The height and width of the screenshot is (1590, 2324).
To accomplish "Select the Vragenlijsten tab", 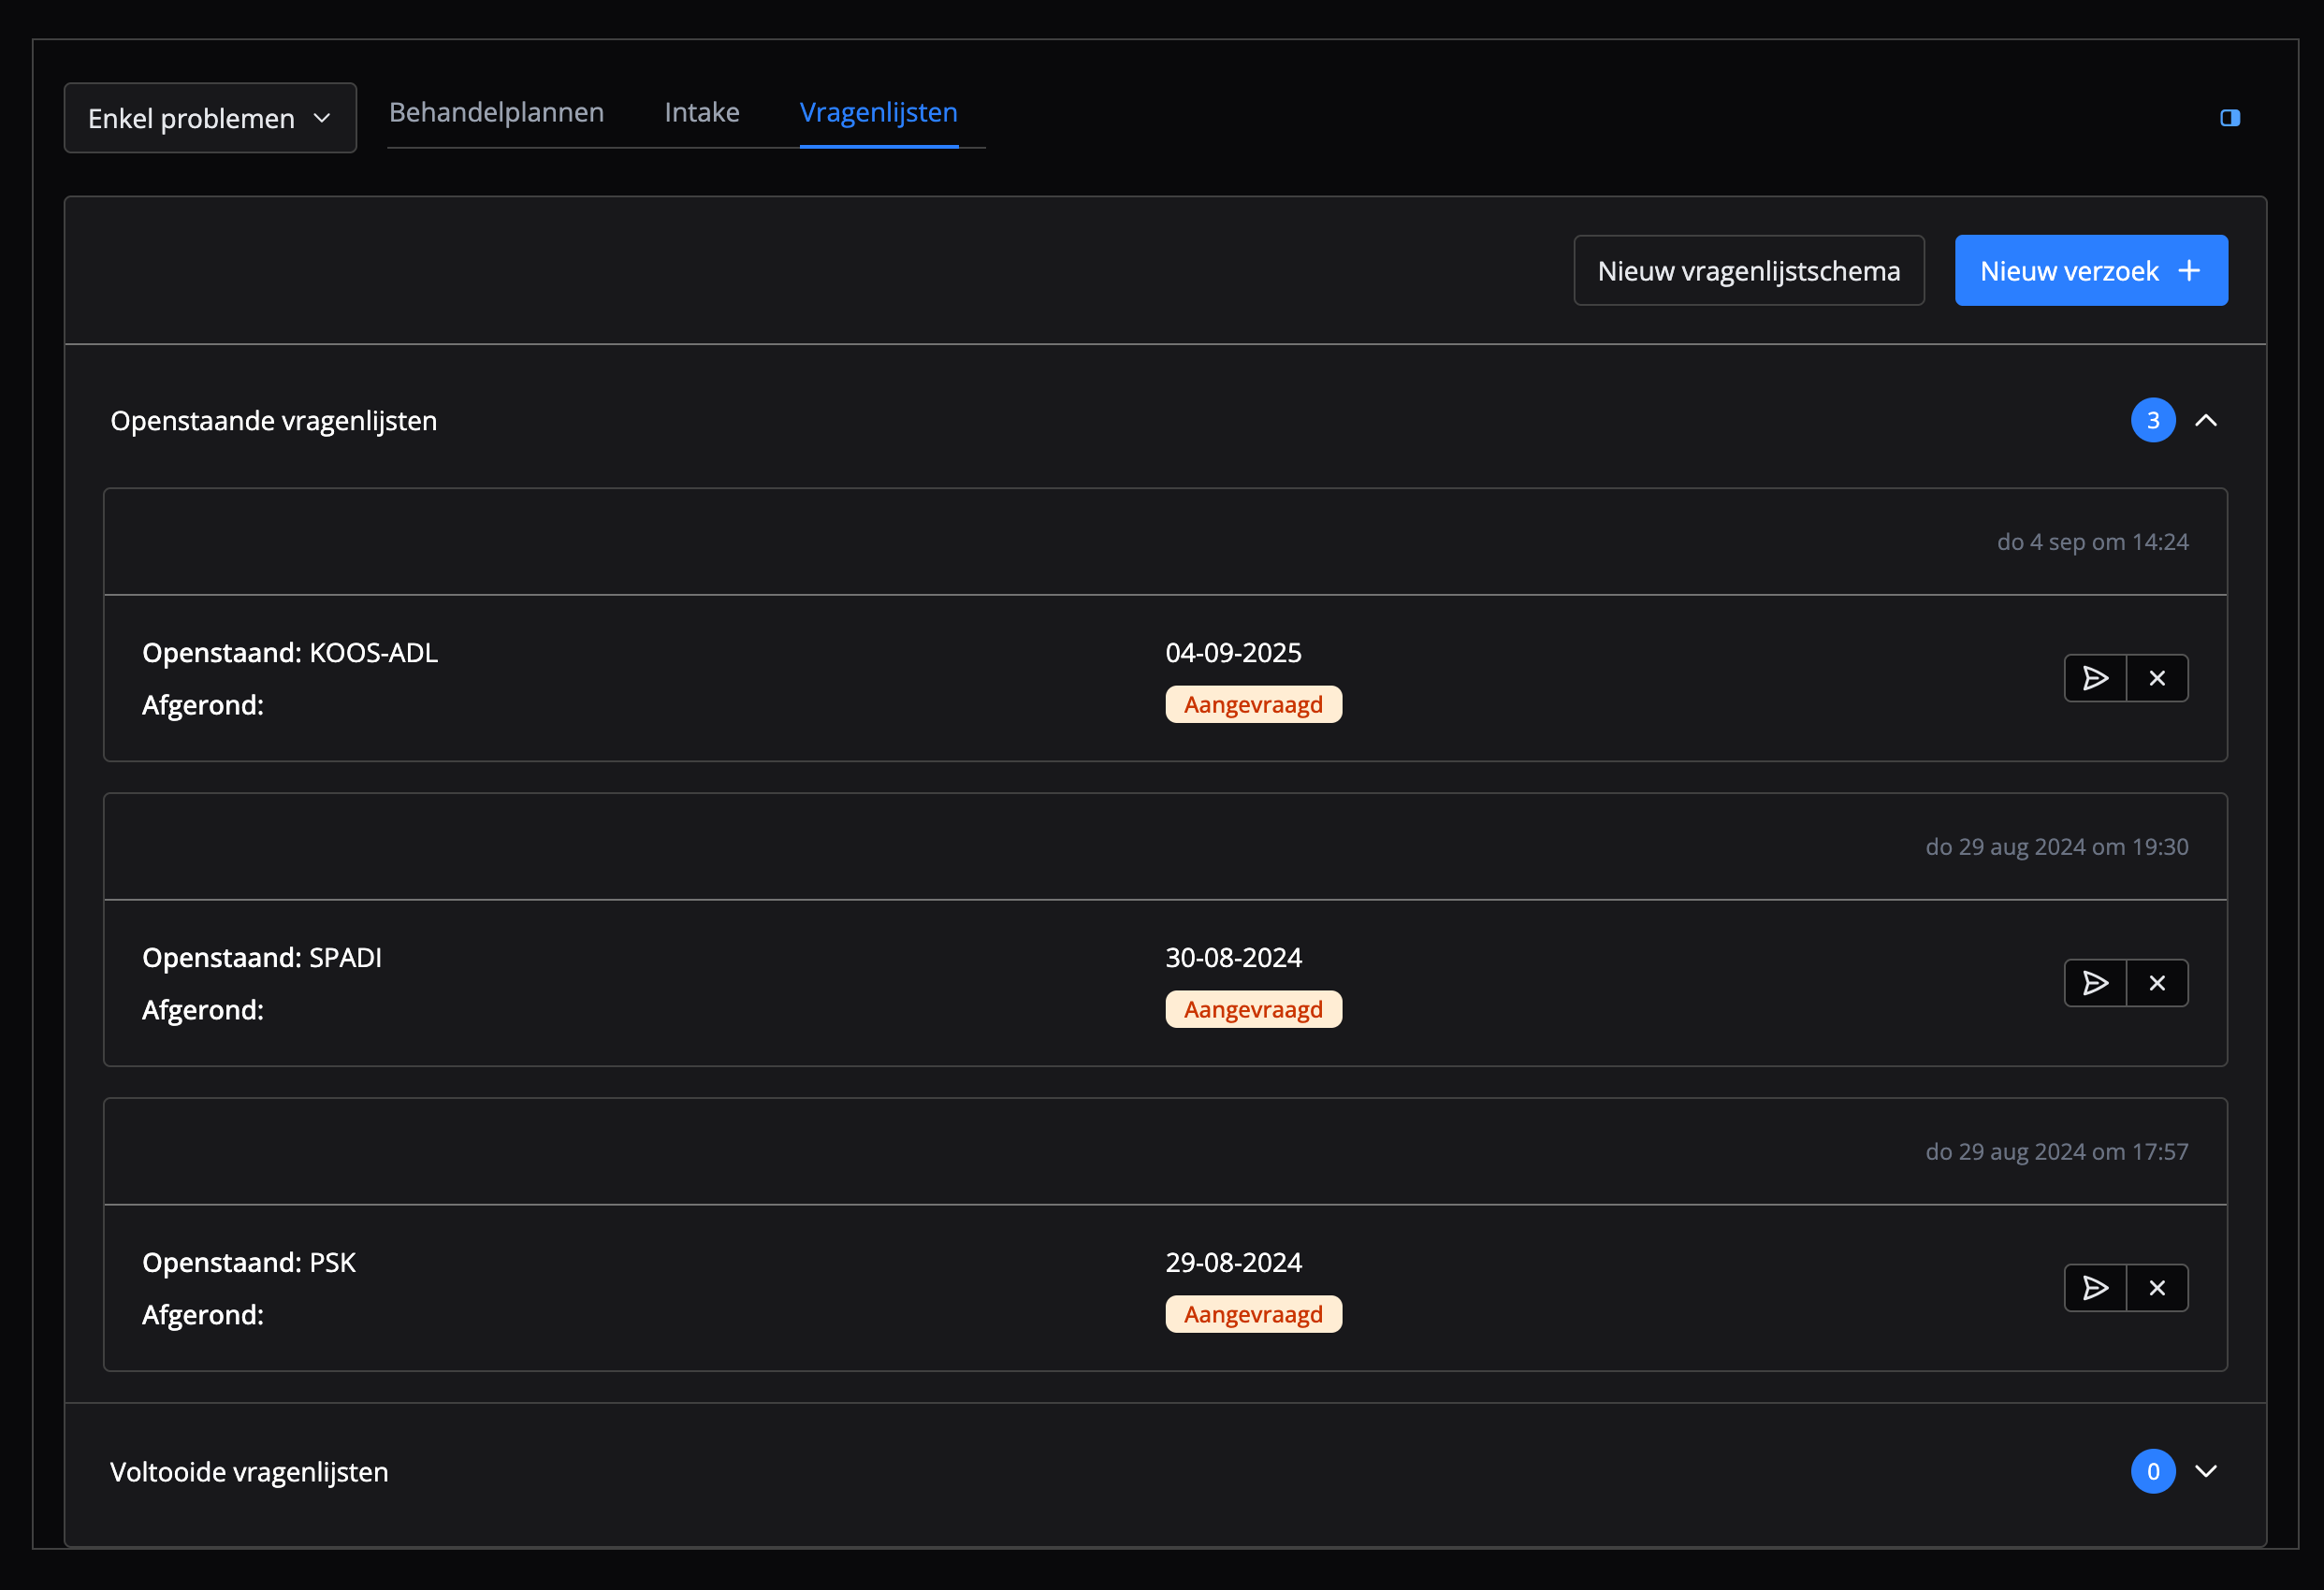I will point(878,113).
